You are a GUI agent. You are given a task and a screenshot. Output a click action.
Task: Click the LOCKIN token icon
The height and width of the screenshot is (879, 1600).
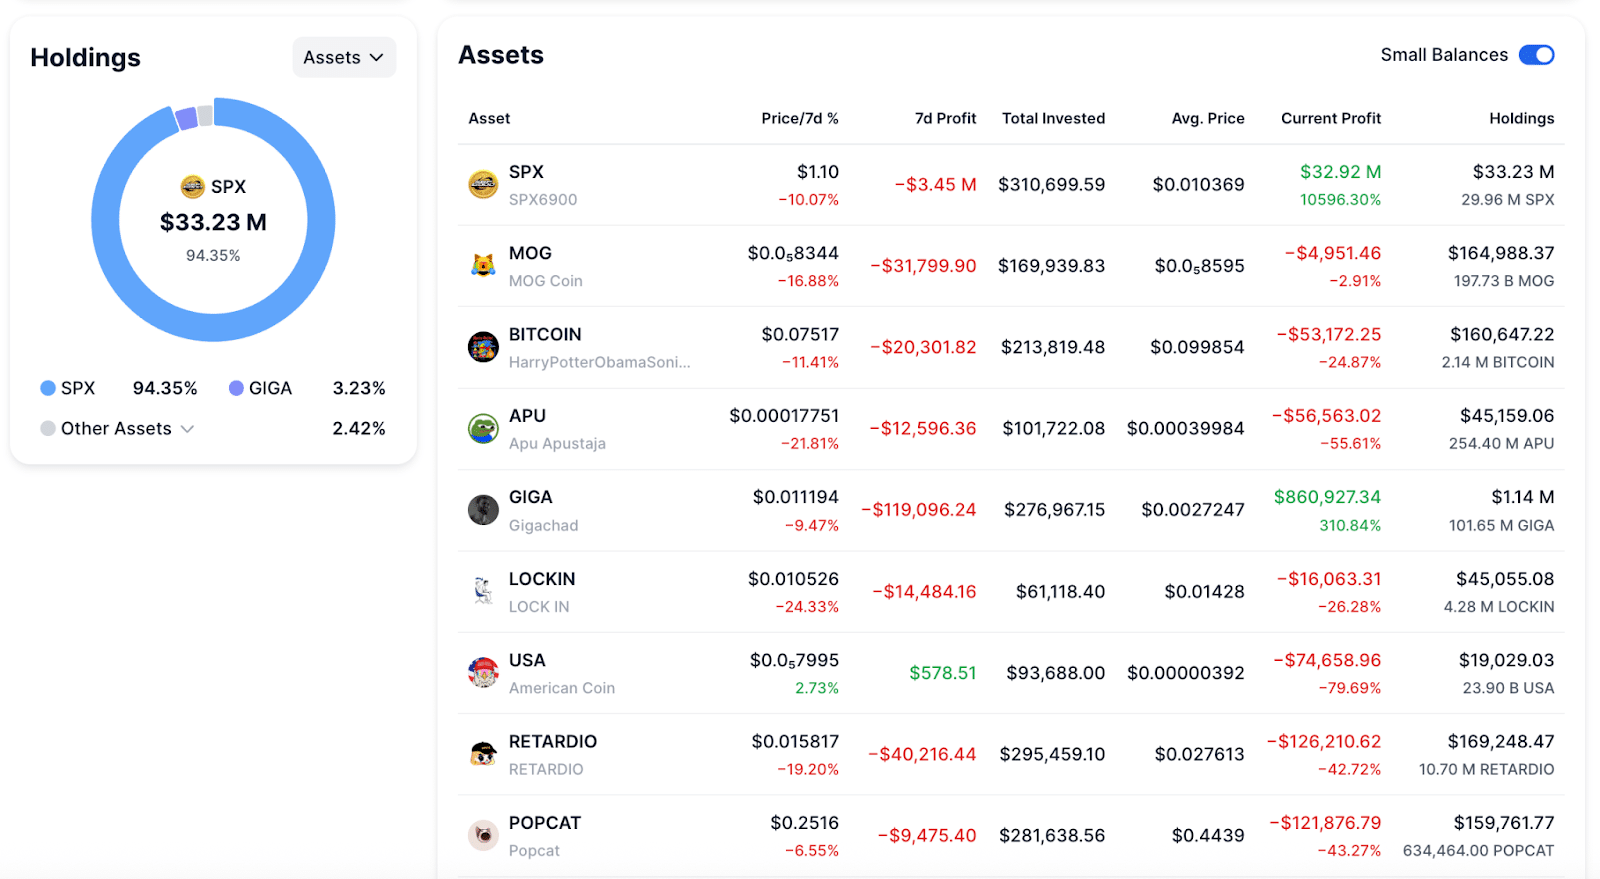click(483, 591)
